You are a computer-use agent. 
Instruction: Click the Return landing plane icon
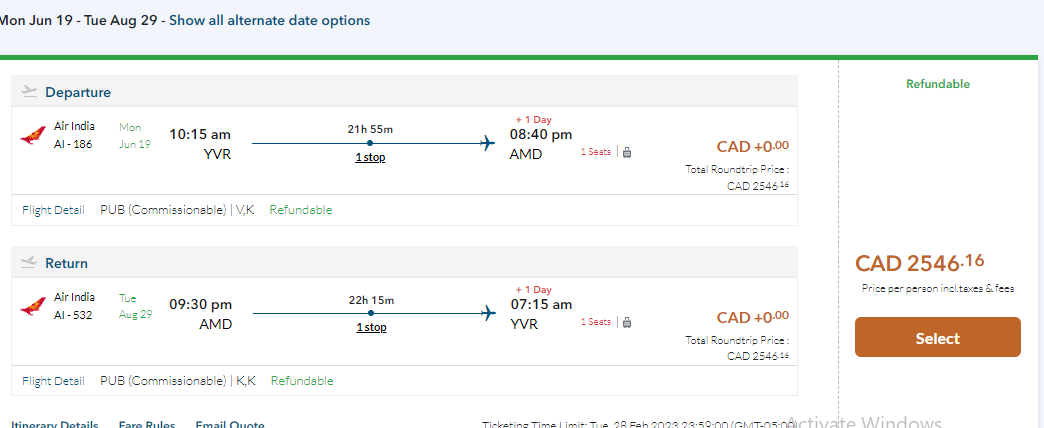pyautogui.click(x=29, y=263)
